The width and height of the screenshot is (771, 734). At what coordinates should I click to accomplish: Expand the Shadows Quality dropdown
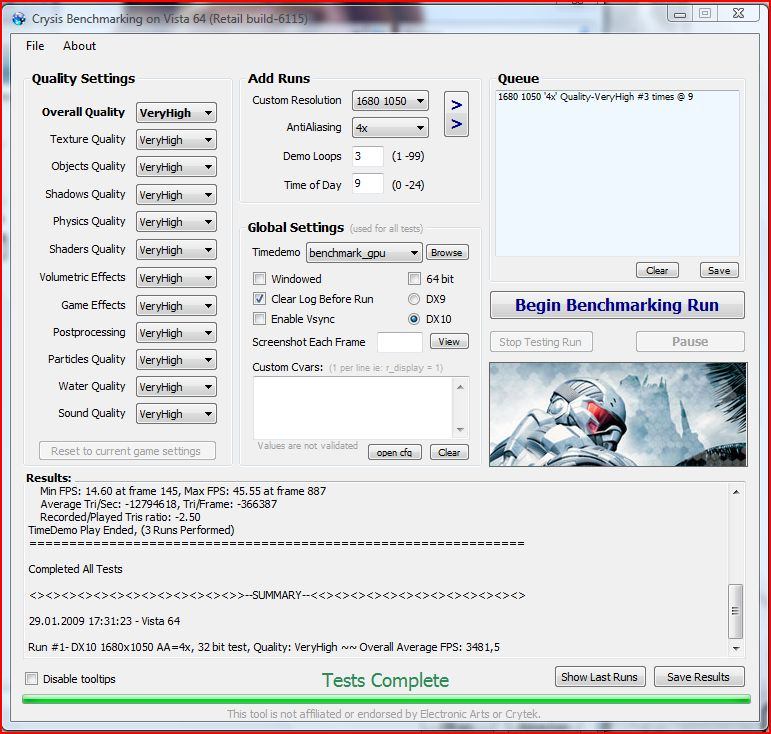[x=176, y=195]
